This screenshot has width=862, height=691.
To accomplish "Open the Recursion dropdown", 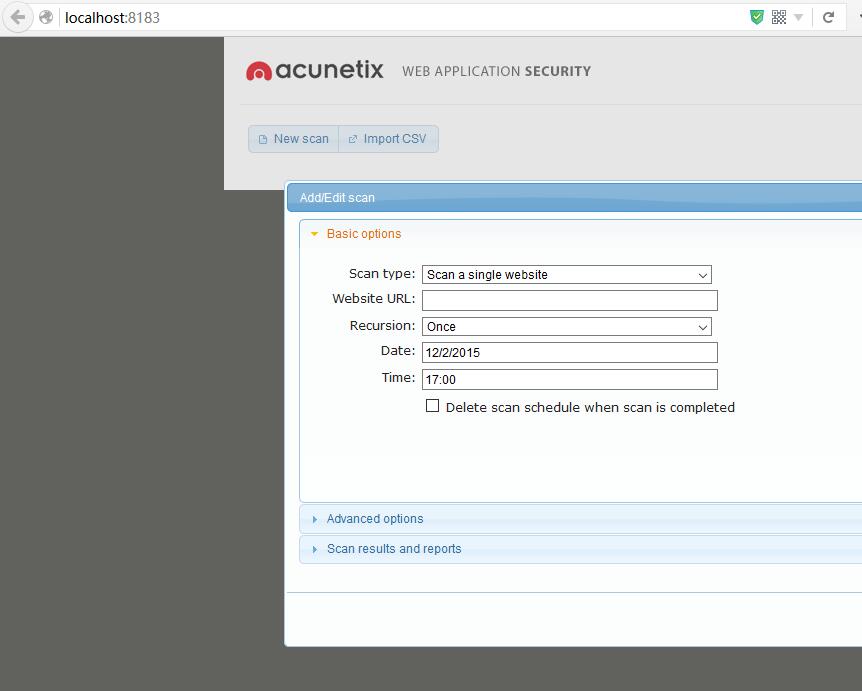I will point(566,326).
